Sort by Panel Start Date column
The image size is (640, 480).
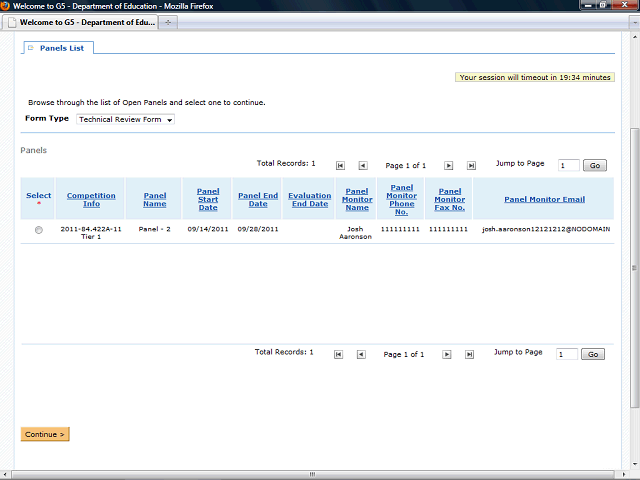tap(207, 199)
